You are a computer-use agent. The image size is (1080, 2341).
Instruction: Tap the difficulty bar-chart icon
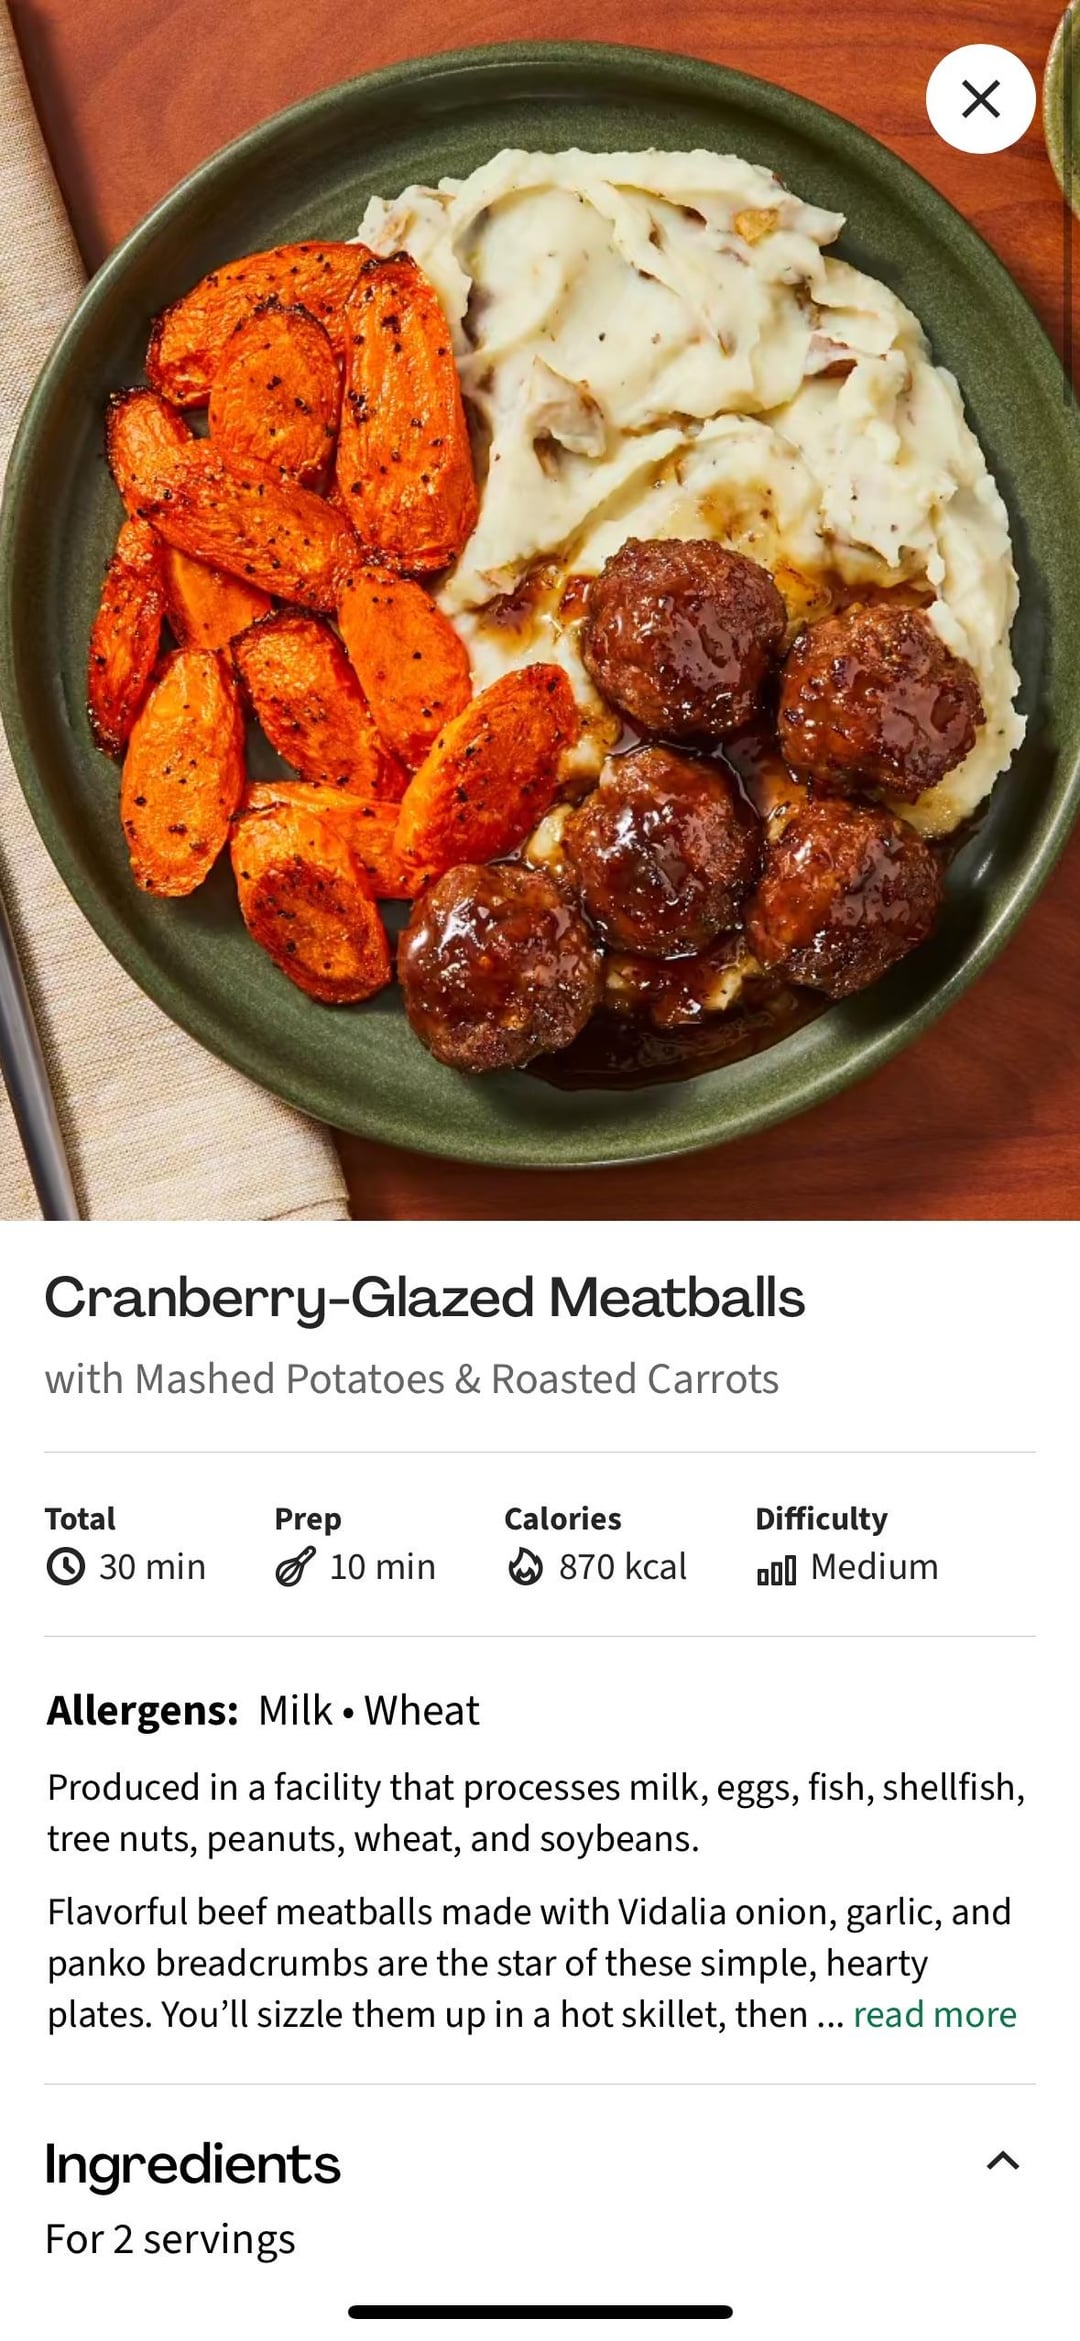[776, 1569]
